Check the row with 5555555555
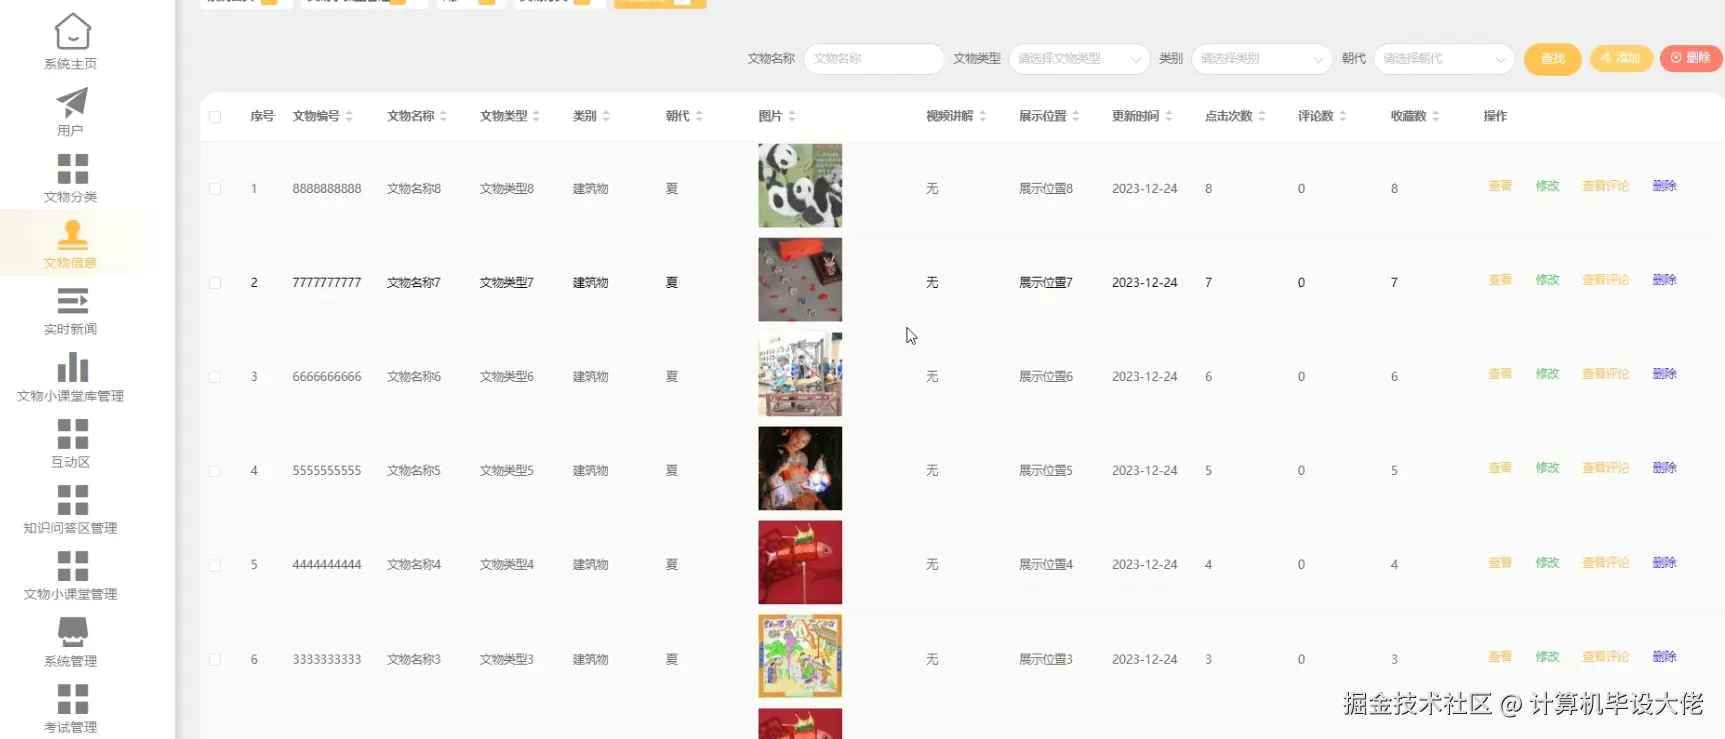The width and height of the screenshot is (1725, 739). [215, 471]
